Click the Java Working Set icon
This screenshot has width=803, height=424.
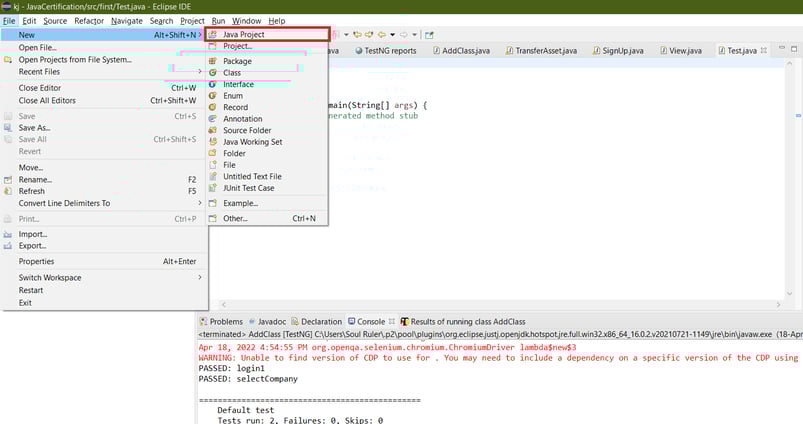[x=213, y=142]
